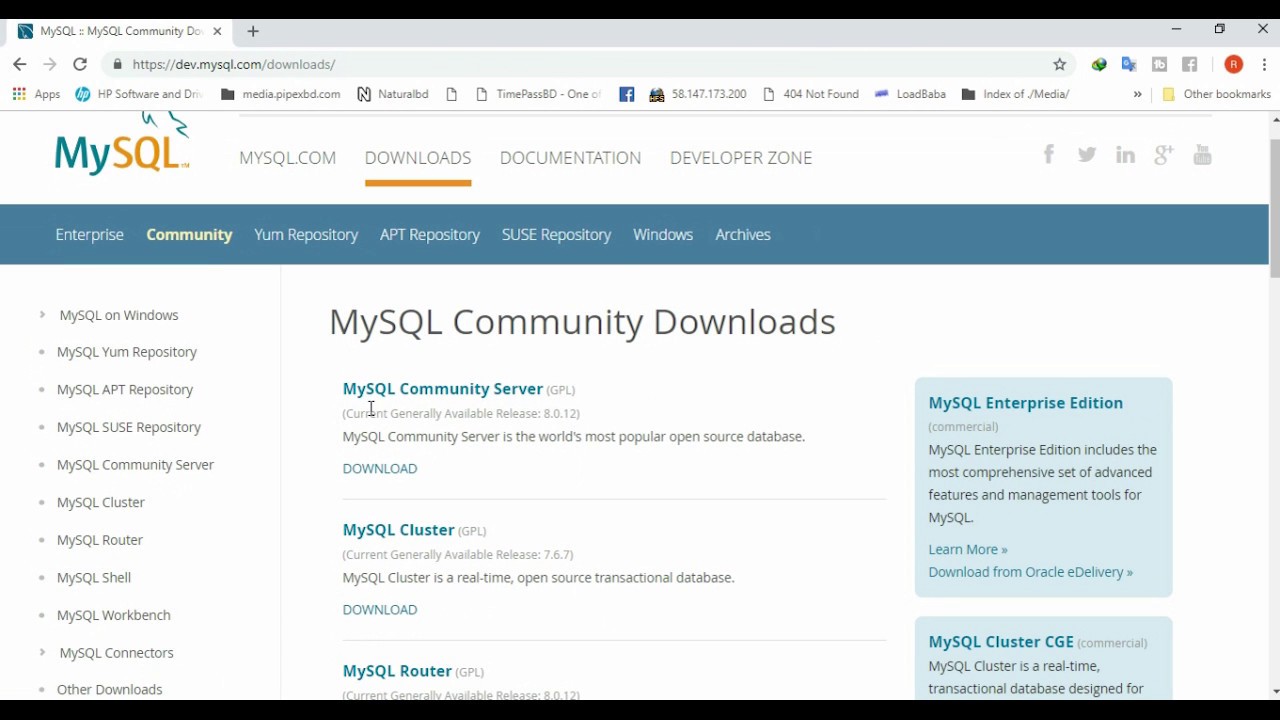The width and height of the screenshot is (1280, 720).
Task: Open the Google Translate extension icon
Action: pos(1129,64)
